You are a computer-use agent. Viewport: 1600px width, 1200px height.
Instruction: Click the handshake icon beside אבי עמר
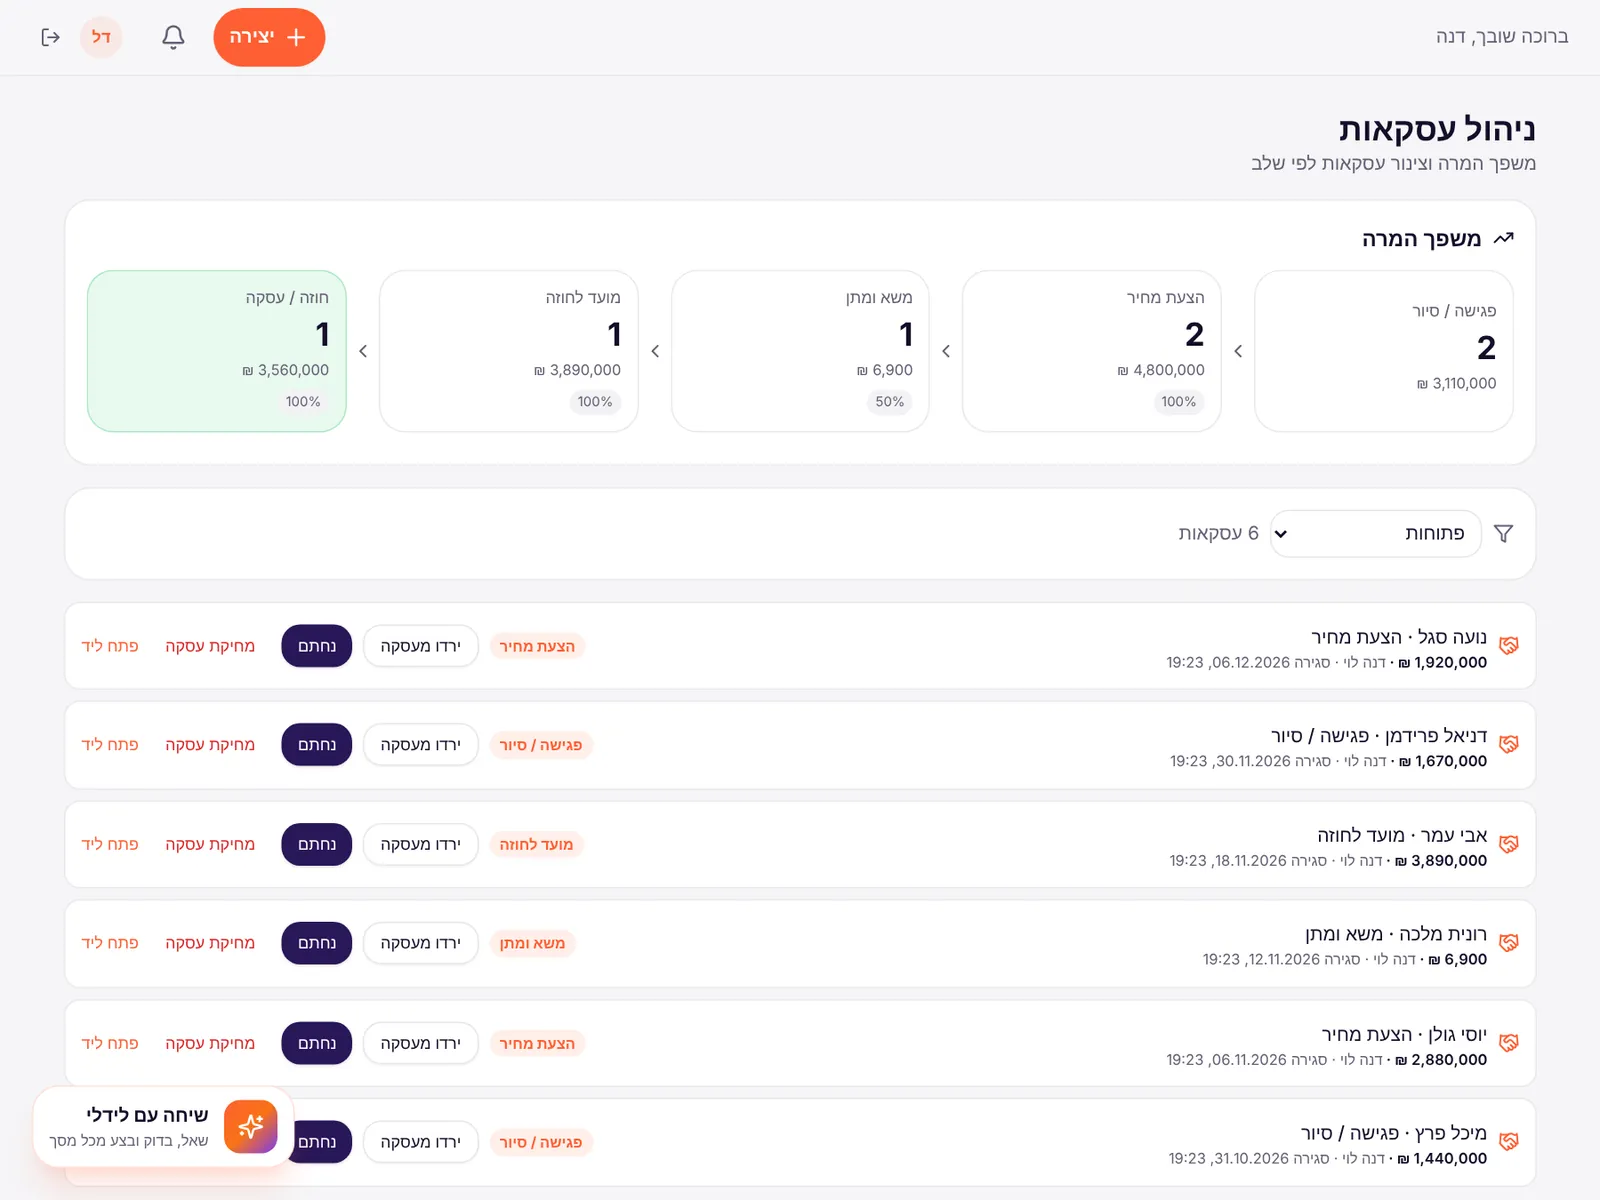click(x=1509, y=844)
